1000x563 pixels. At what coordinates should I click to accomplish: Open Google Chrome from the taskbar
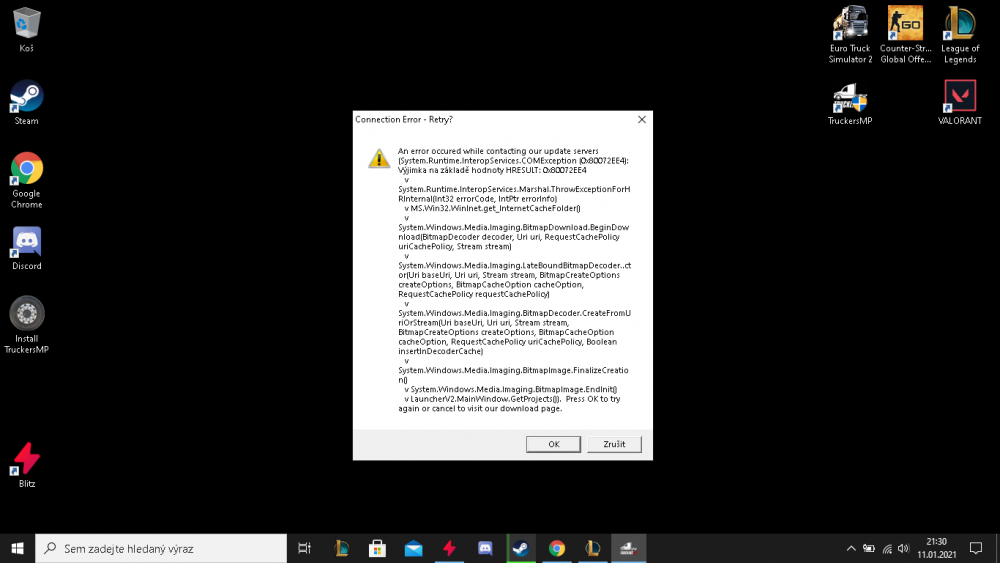point(557,548)
